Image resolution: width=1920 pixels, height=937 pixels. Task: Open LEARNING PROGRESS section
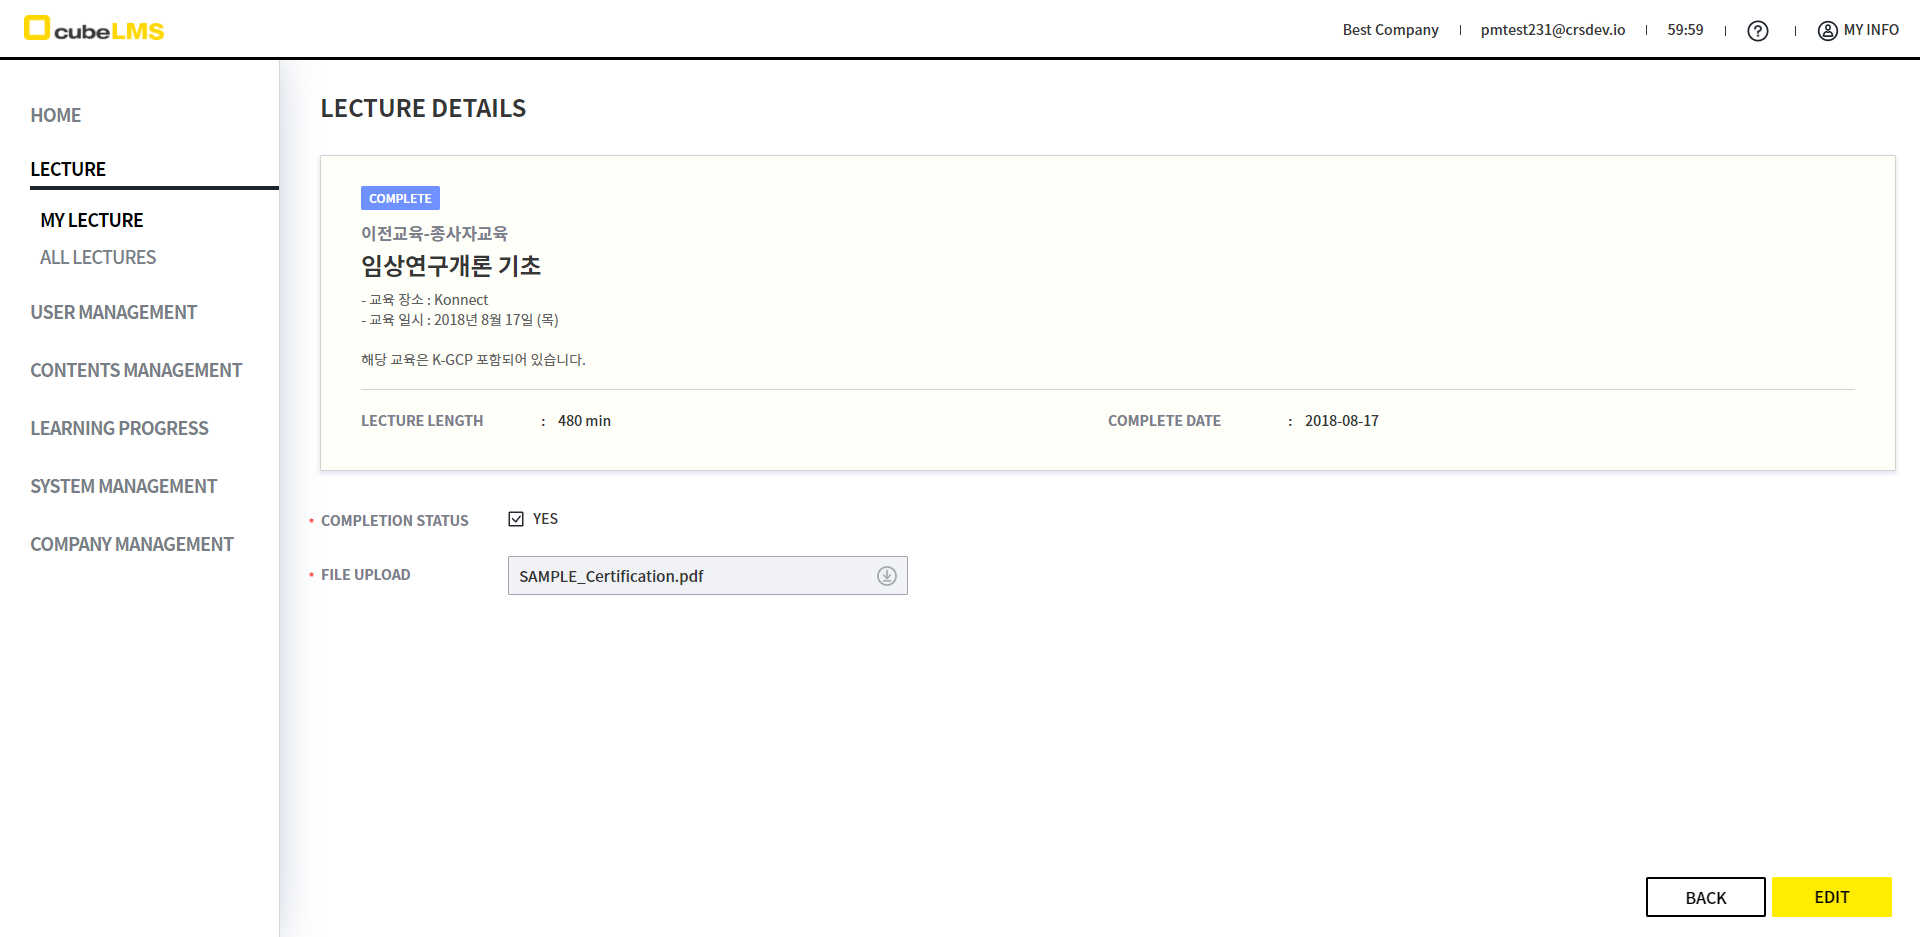(120, 428)
